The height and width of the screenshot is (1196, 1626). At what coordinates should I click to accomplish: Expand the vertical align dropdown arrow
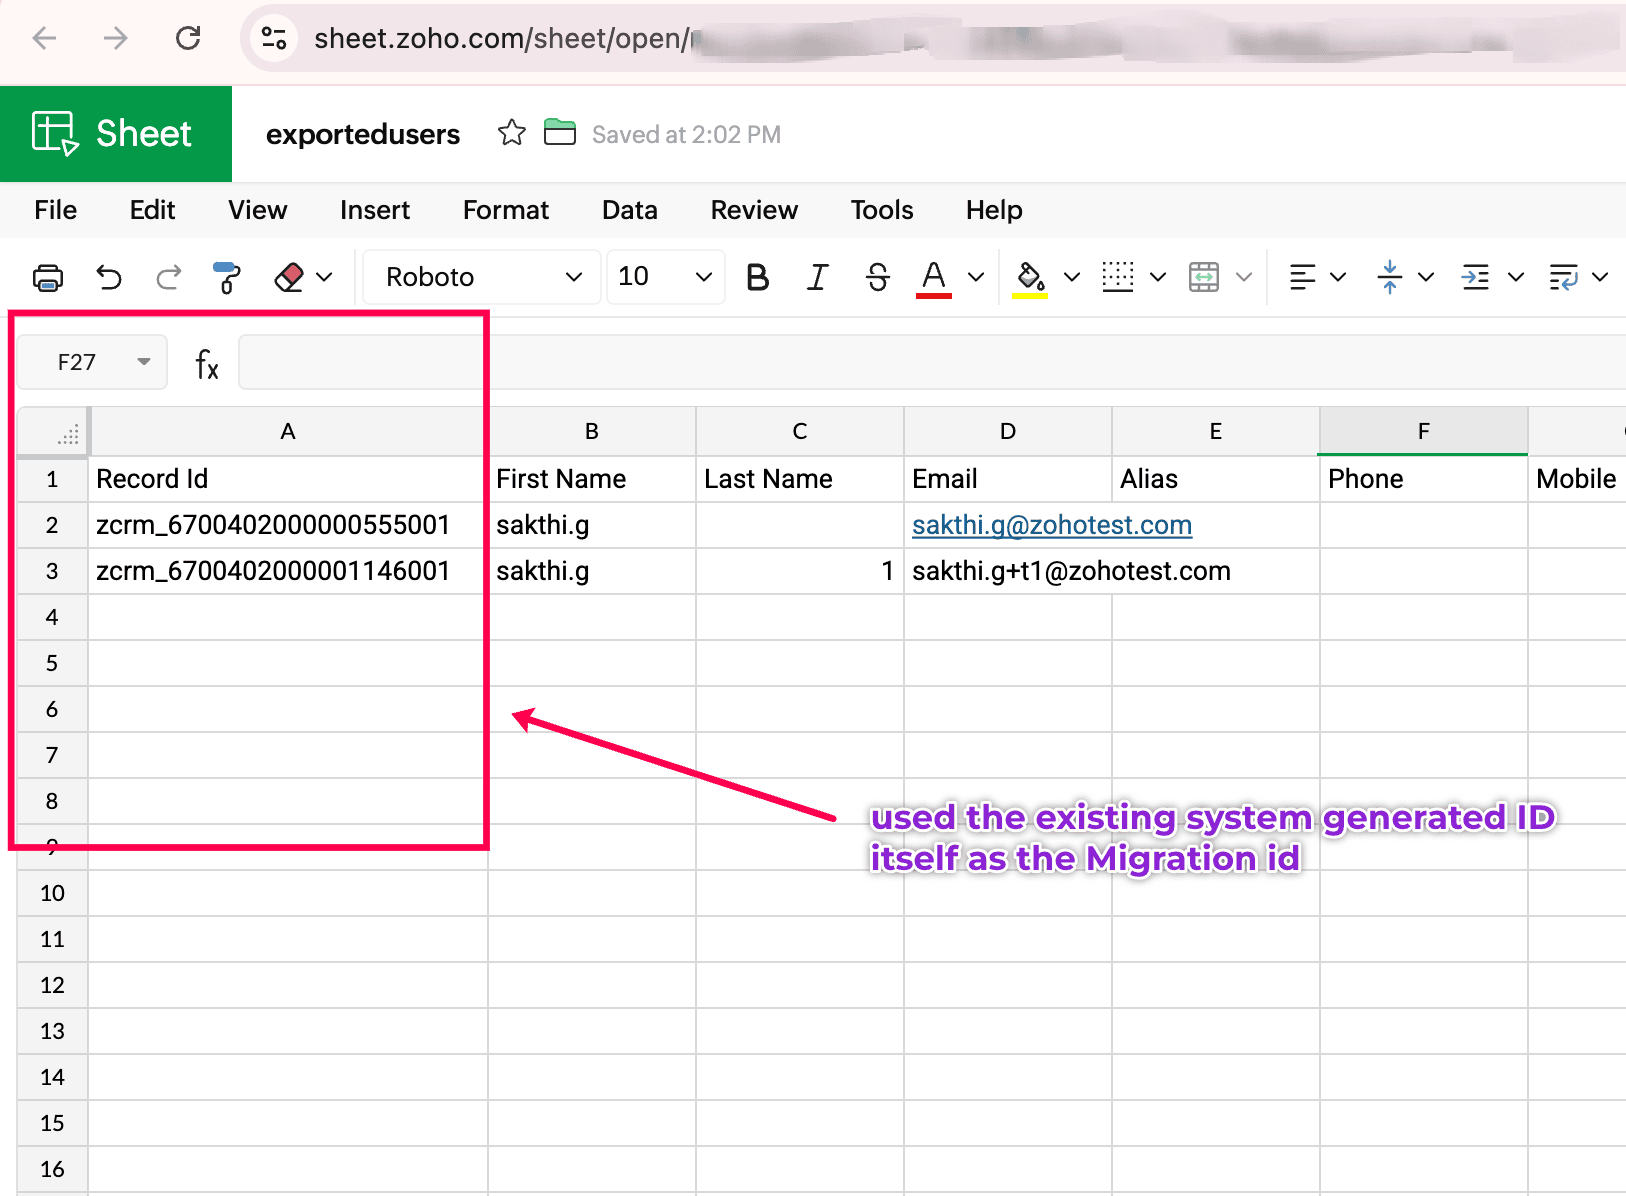point(1426,277)
